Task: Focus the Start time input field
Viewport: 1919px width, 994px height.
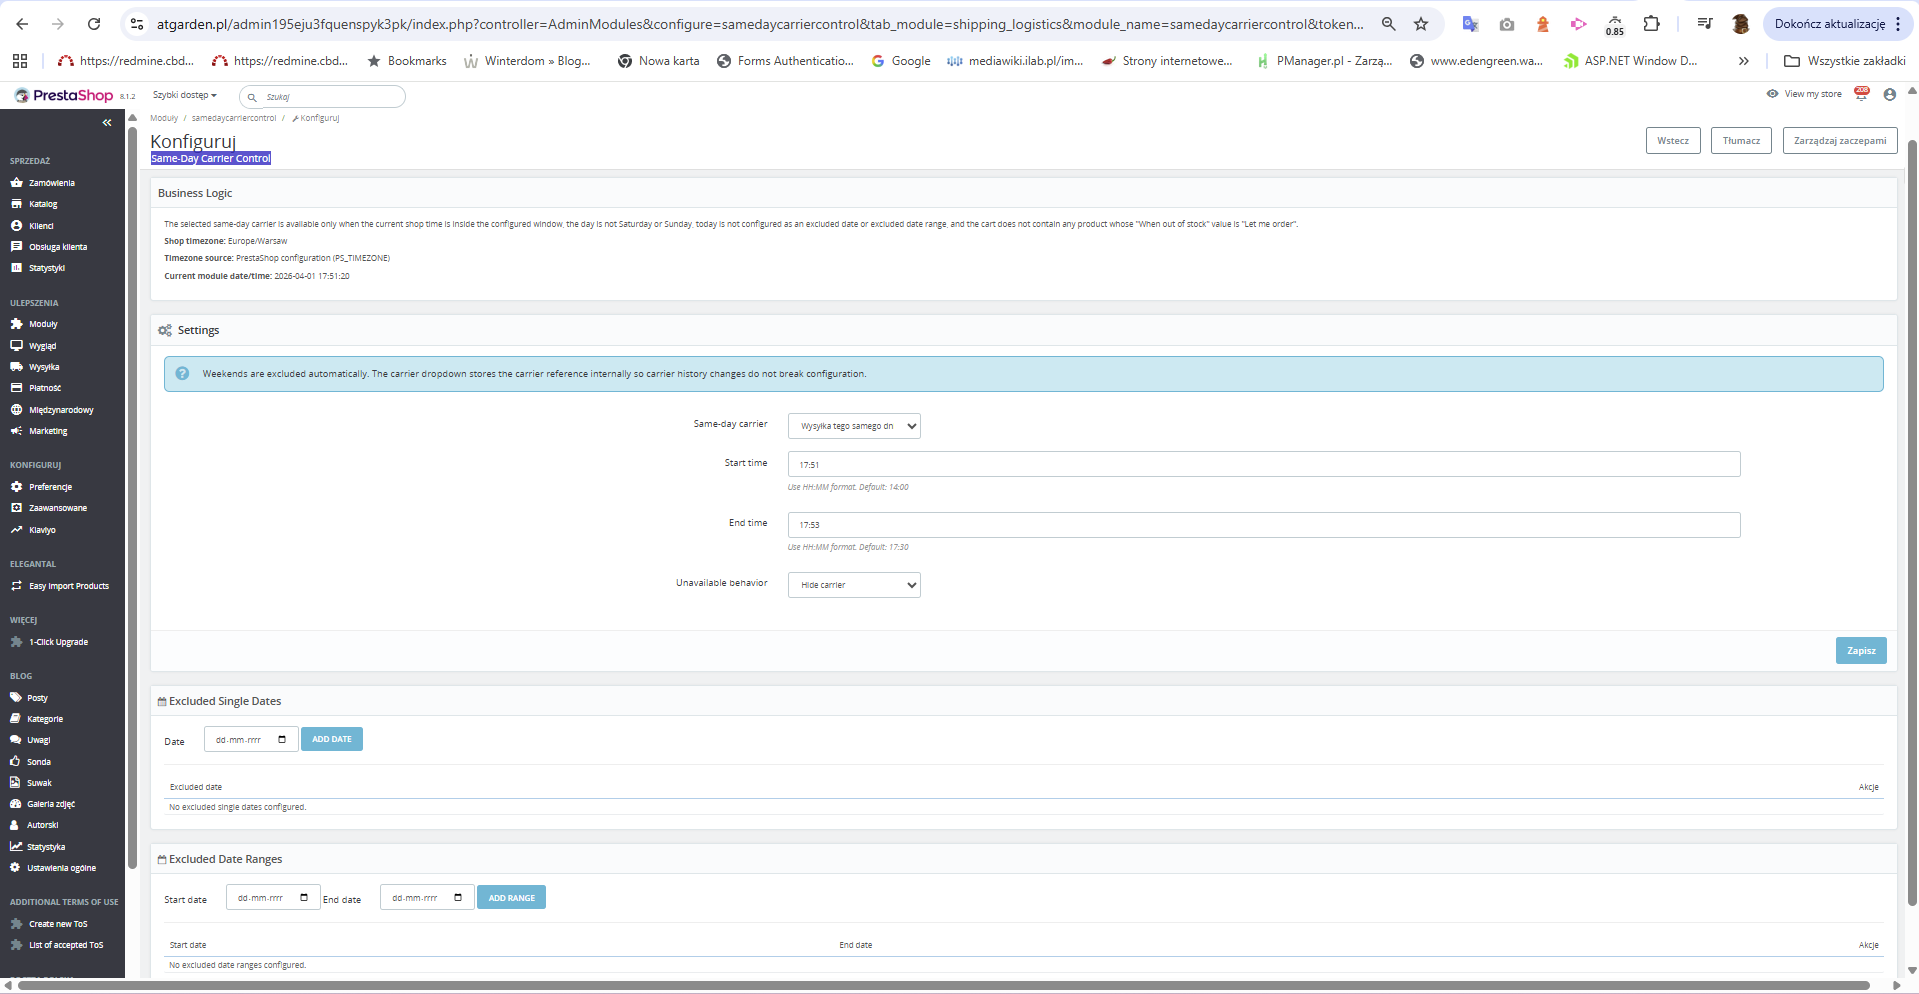Action: pos(1264,464)
